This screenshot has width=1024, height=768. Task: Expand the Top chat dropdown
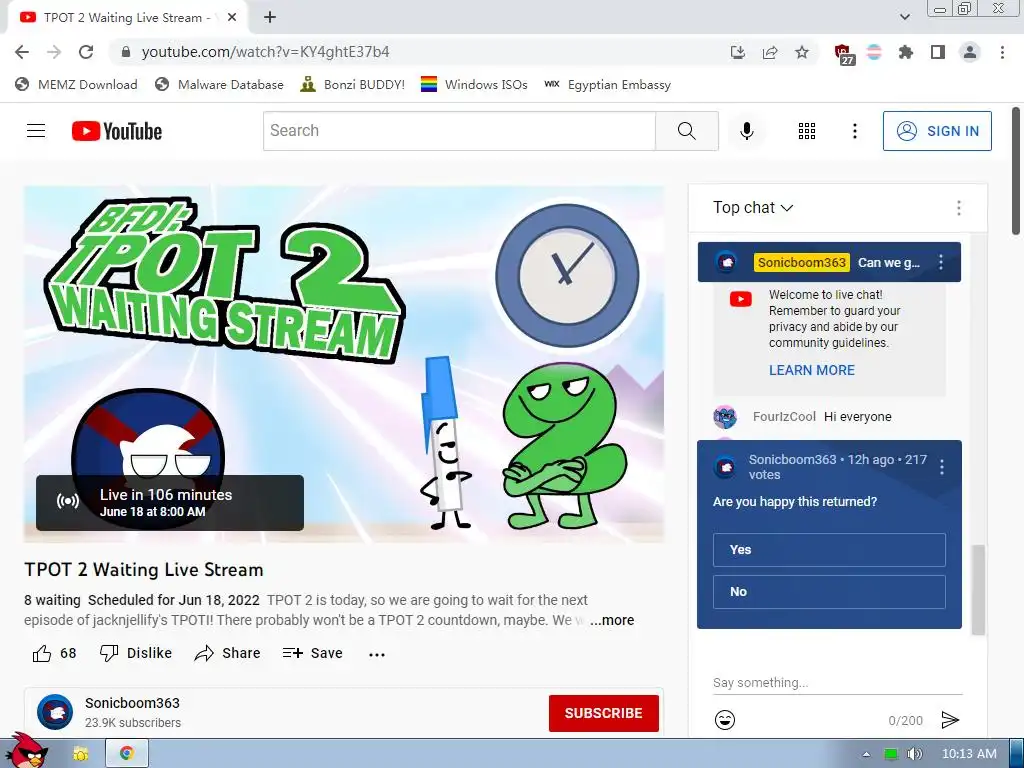(753, 208)
